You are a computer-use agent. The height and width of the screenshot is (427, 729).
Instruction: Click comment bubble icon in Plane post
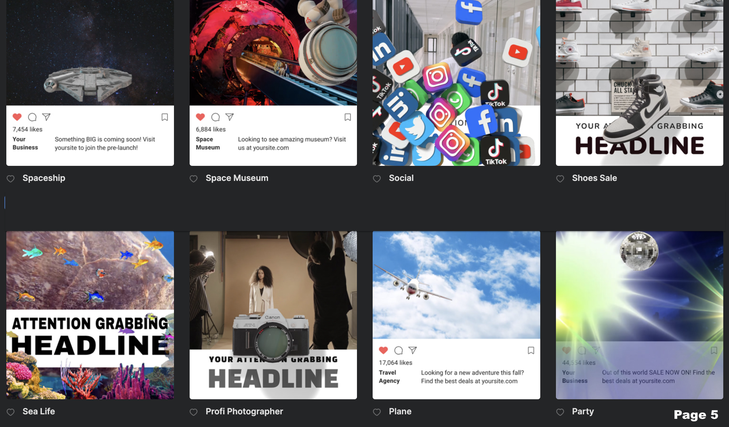[x=398, y=350]
